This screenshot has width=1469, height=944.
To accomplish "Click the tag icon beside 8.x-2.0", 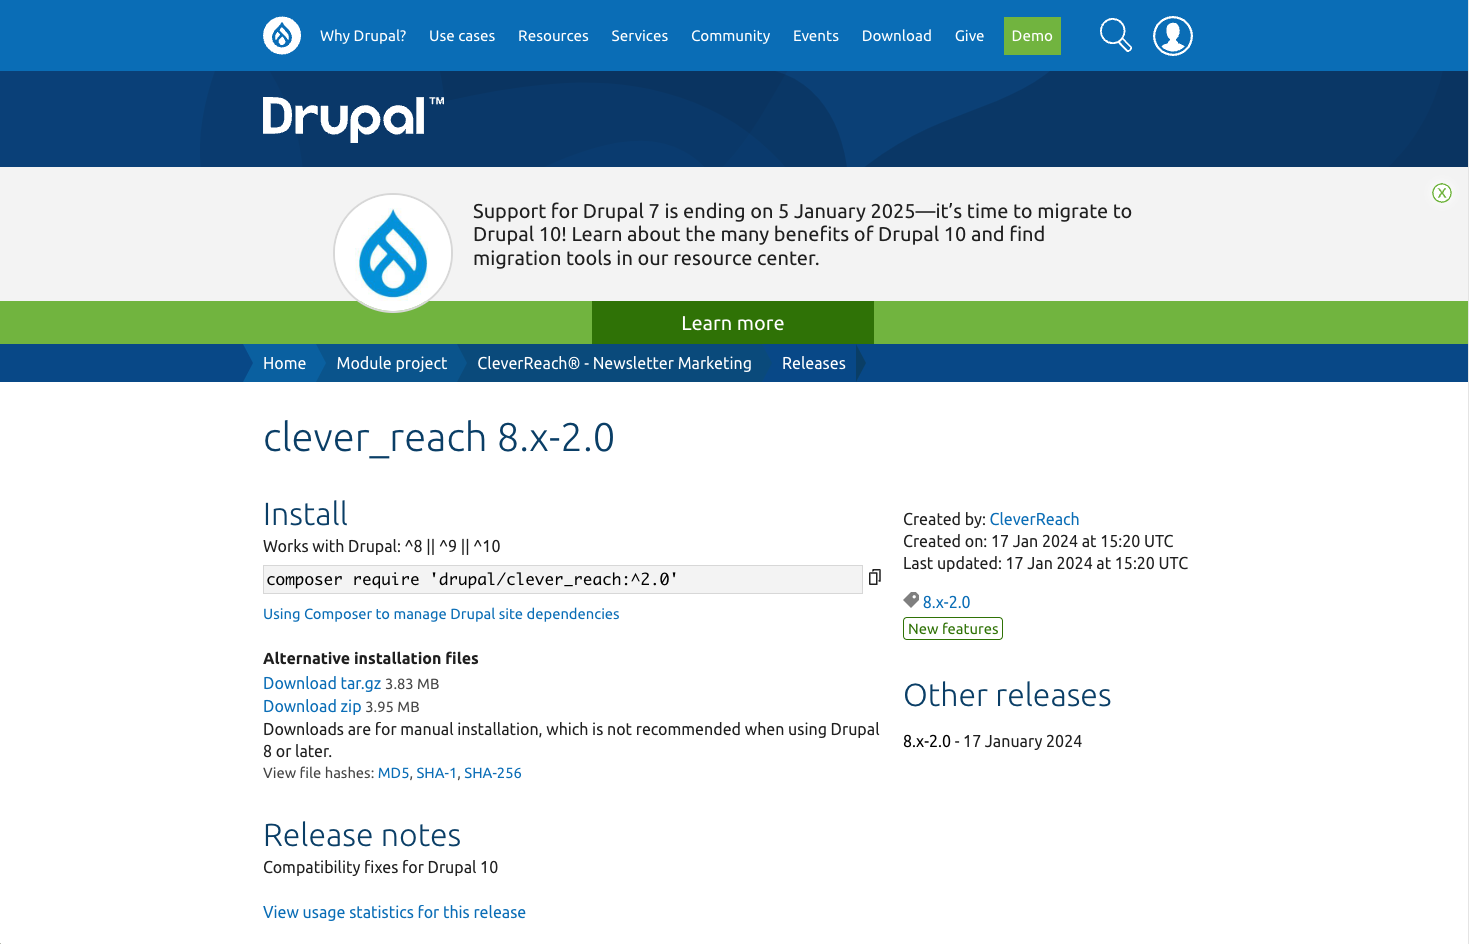I will tap(911, 600).
